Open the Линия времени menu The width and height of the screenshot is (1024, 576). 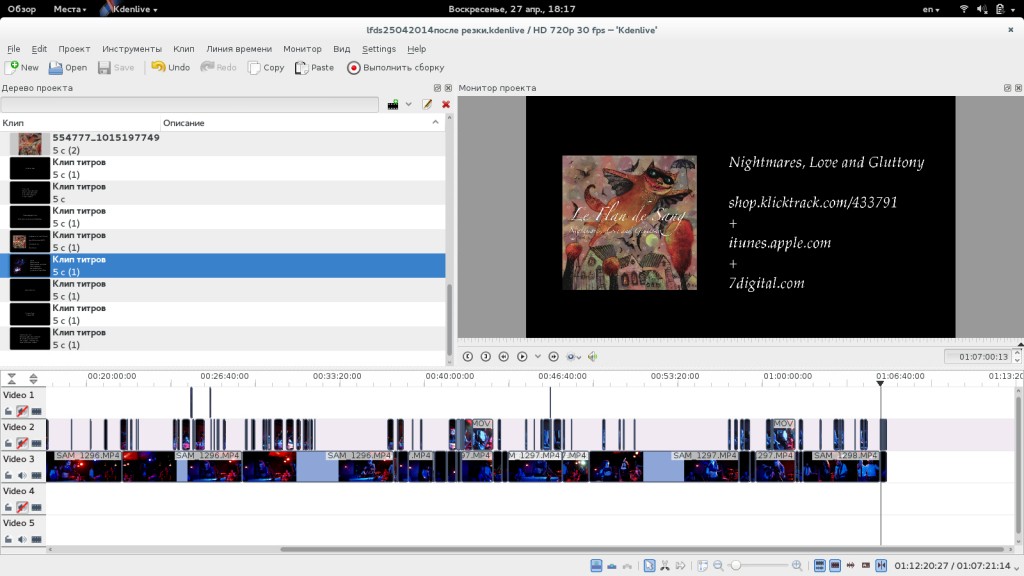tap(238, 48)
